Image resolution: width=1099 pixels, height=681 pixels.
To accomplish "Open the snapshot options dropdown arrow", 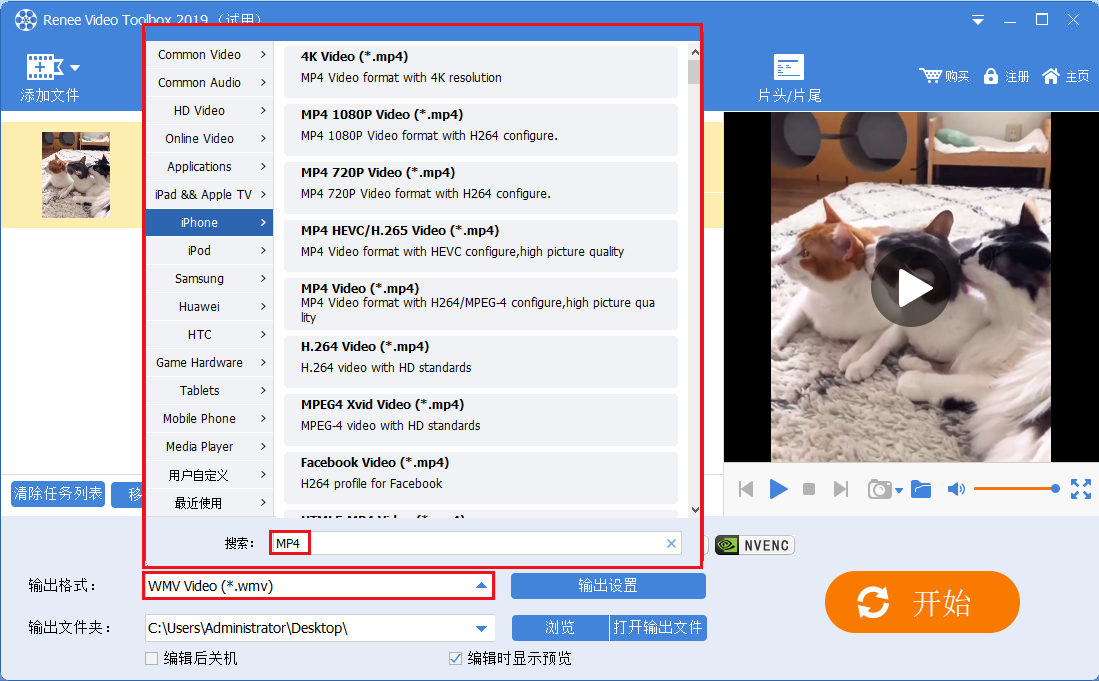I will click(x=899, y=490).
